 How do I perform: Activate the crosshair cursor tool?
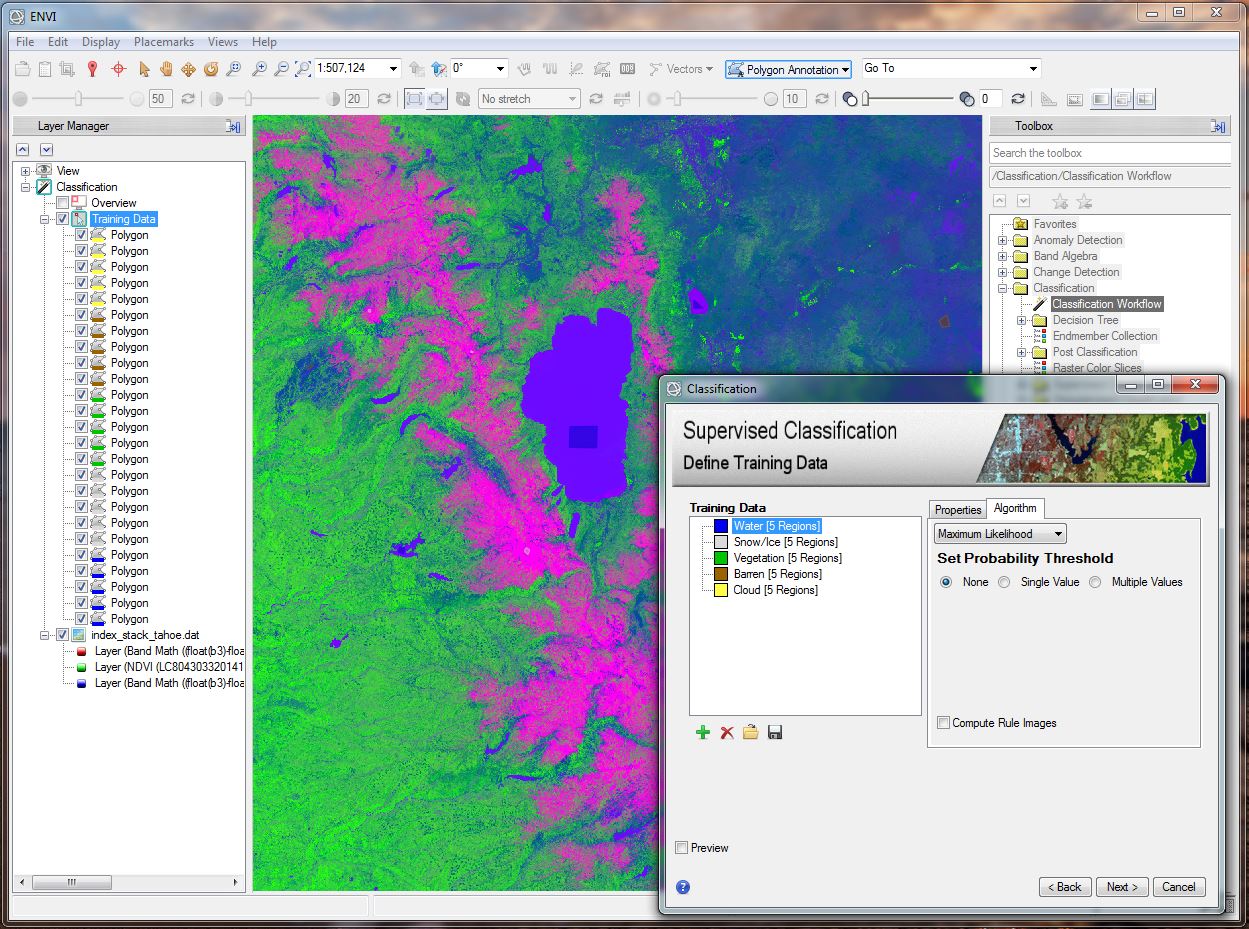pos(118,69)
